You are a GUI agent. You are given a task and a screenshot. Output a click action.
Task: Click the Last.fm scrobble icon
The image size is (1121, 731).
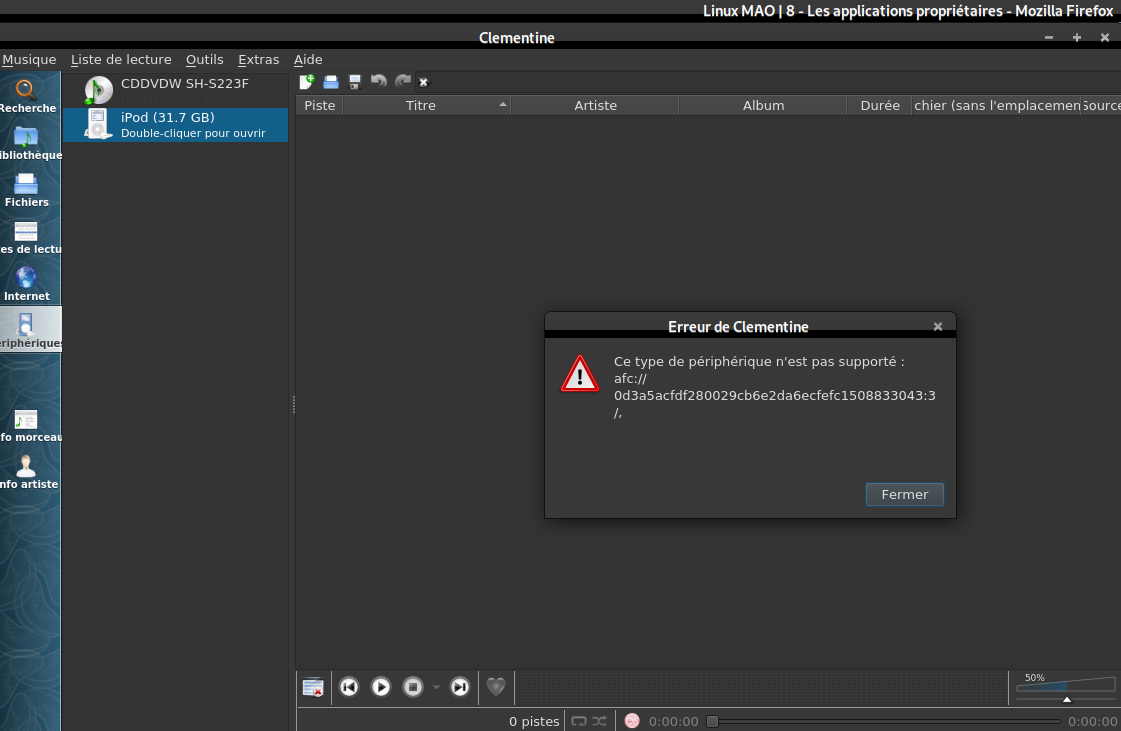pyautogui.click(x=632, y=721)
